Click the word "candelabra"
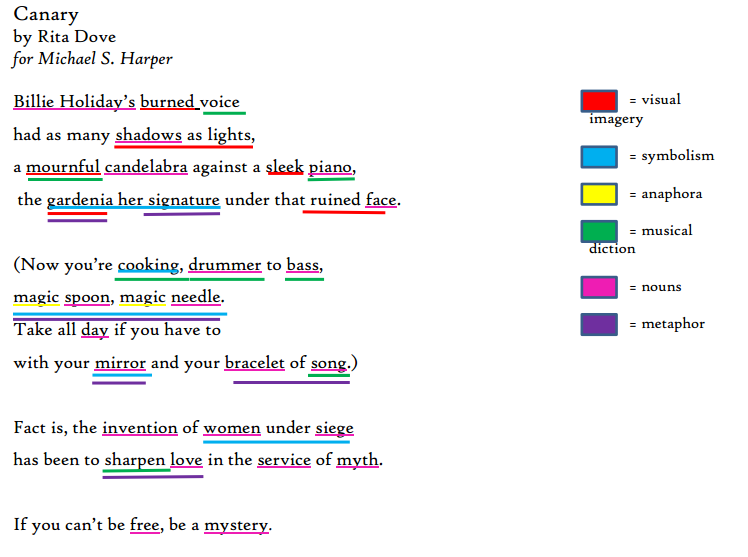Image resolution: width=748 pixels, height=557 pixels. (146, 167)
